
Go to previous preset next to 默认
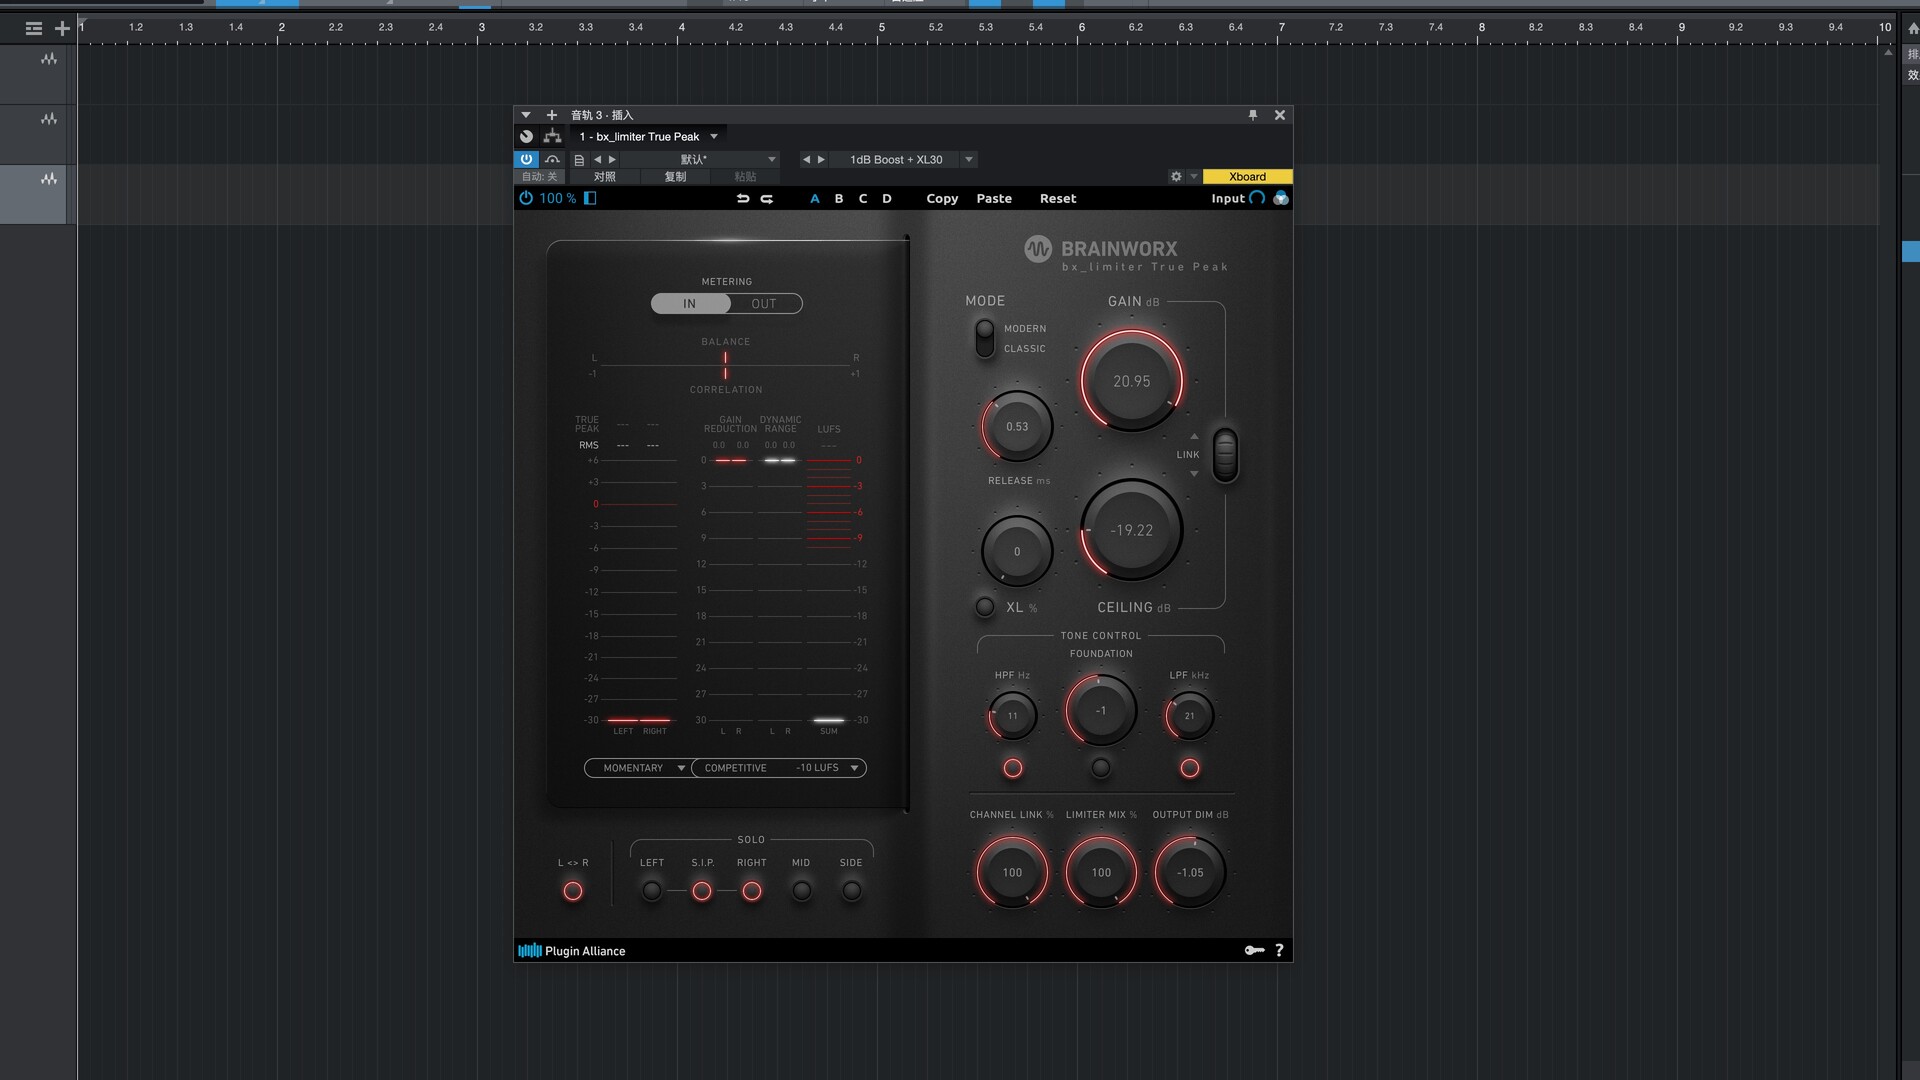click(x=598, y=160)
